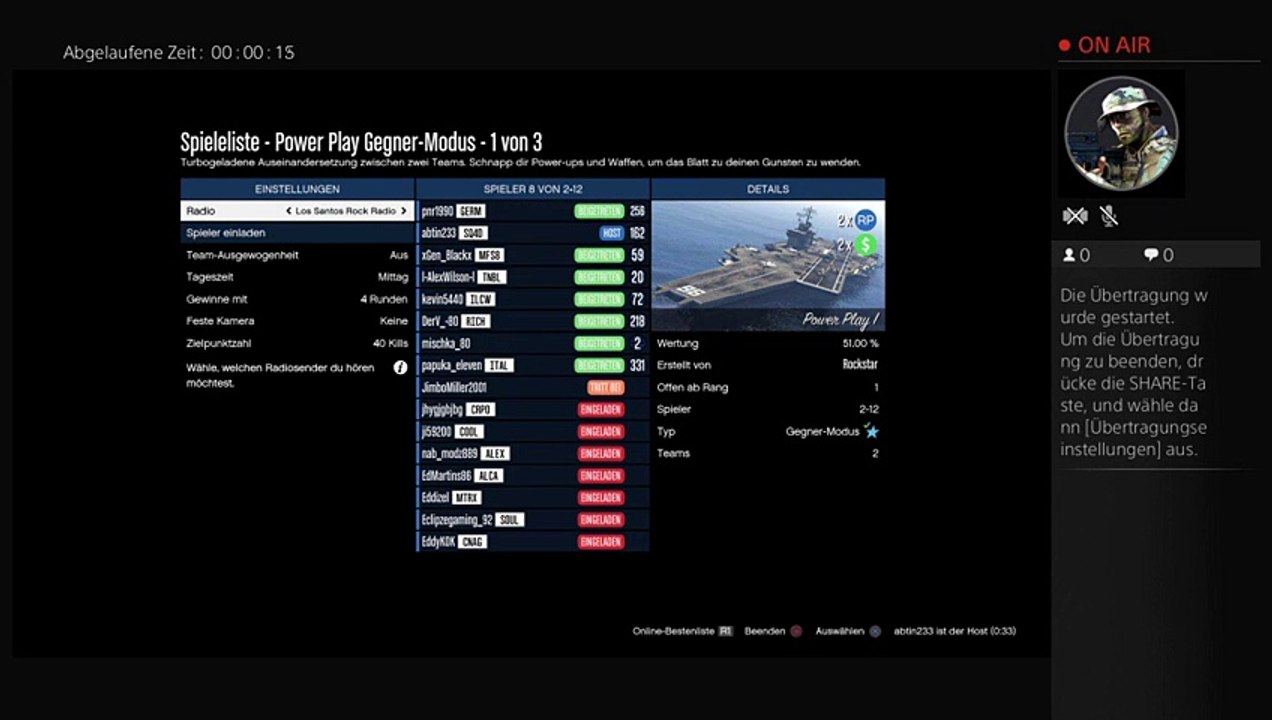Open the EINSTELLUNGEN column header

pyautogui.click(x=297, y=189)
